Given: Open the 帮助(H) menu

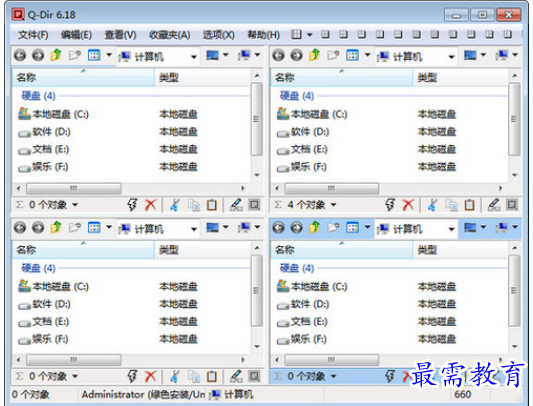Looking at the screenshot, I should pyautogui.click(x=263, y=35).
